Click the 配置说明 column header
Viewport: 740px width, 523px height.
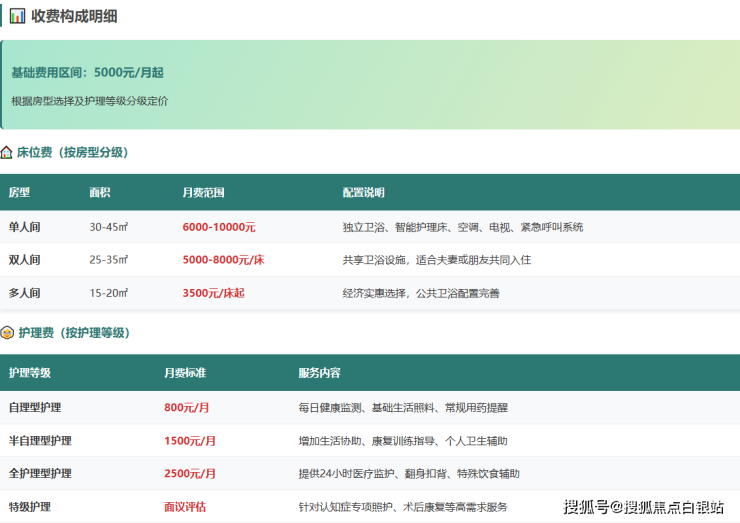(363, 192)
